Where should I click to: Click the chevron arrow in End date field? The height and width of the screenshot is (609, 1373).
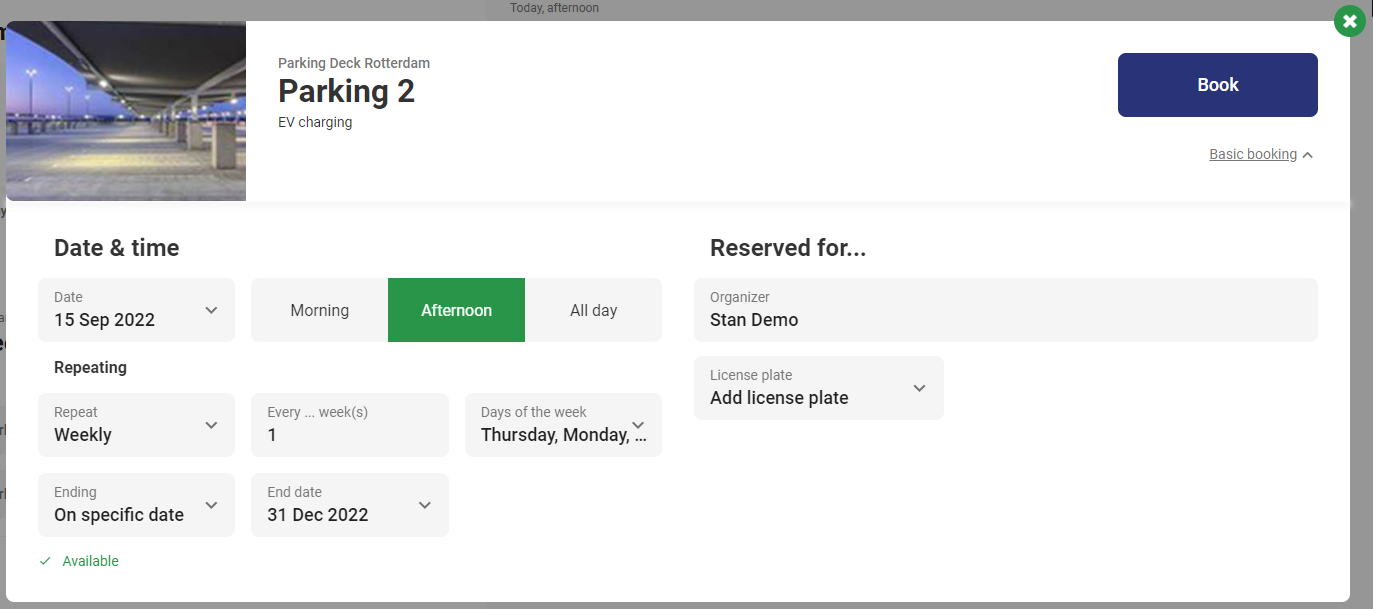click(424, 505)
